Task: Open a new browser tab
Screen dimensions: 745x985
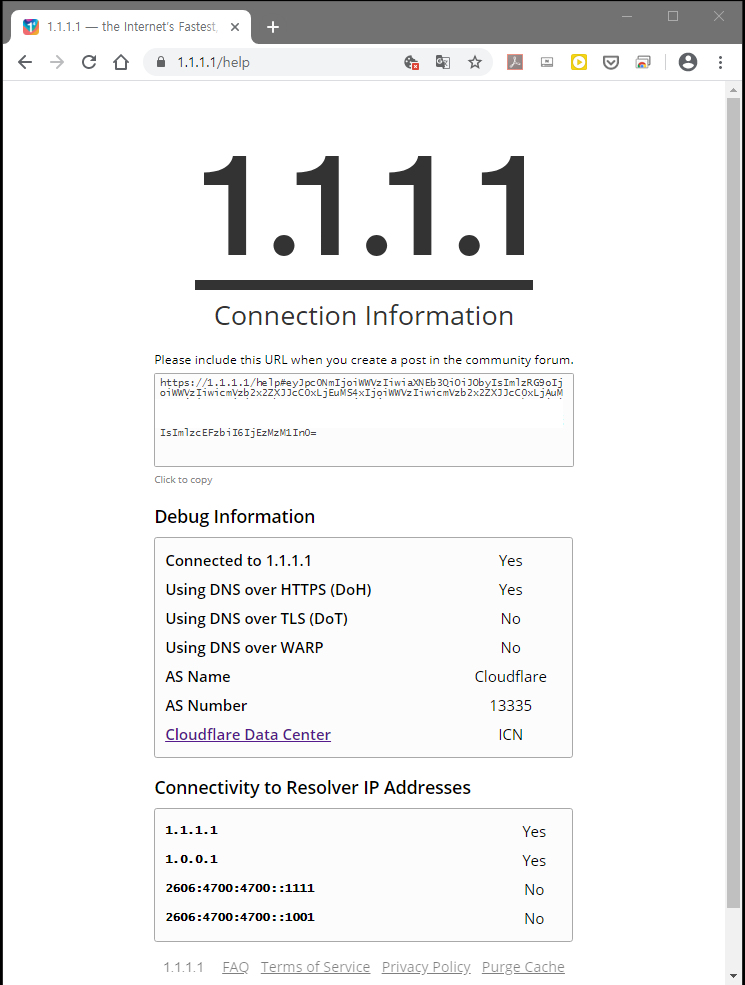Action: [x=273, y=27]
